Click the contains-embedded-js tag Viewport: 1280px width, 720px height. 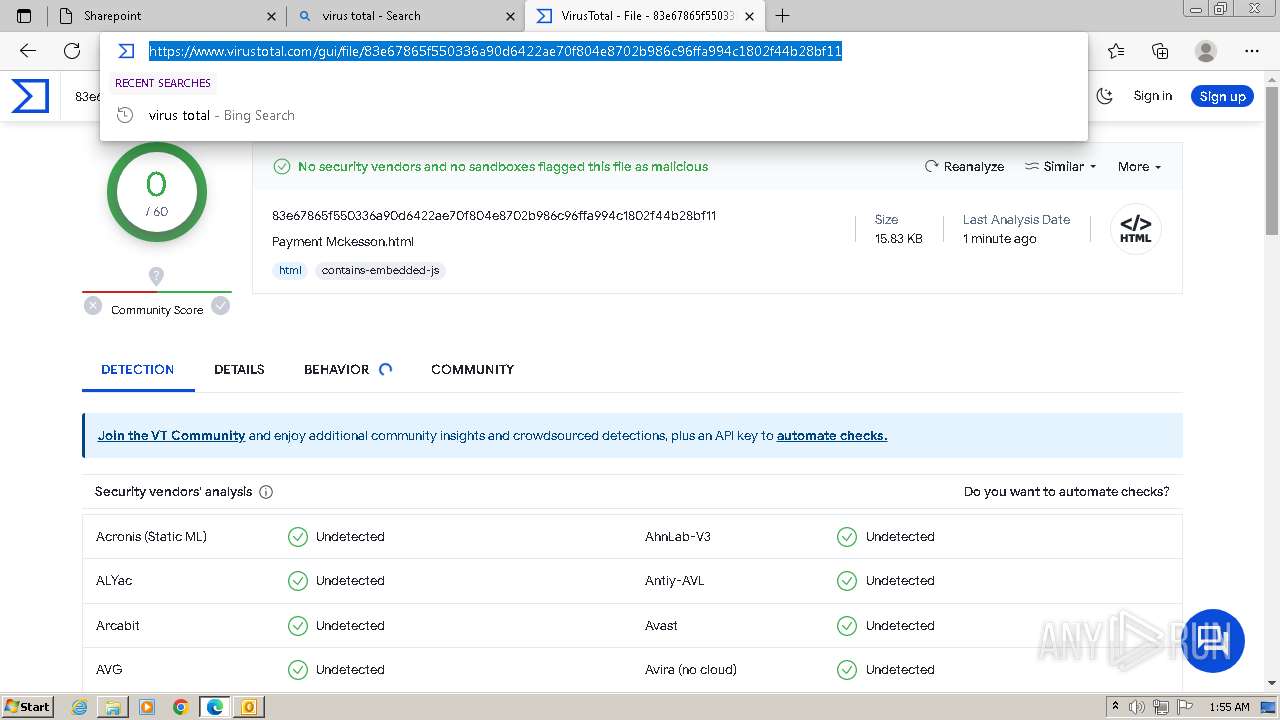pos(380,270)
